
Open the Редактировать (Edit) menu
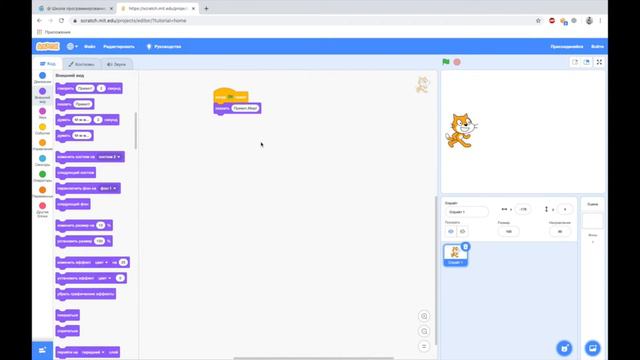(x=119, y=47)
